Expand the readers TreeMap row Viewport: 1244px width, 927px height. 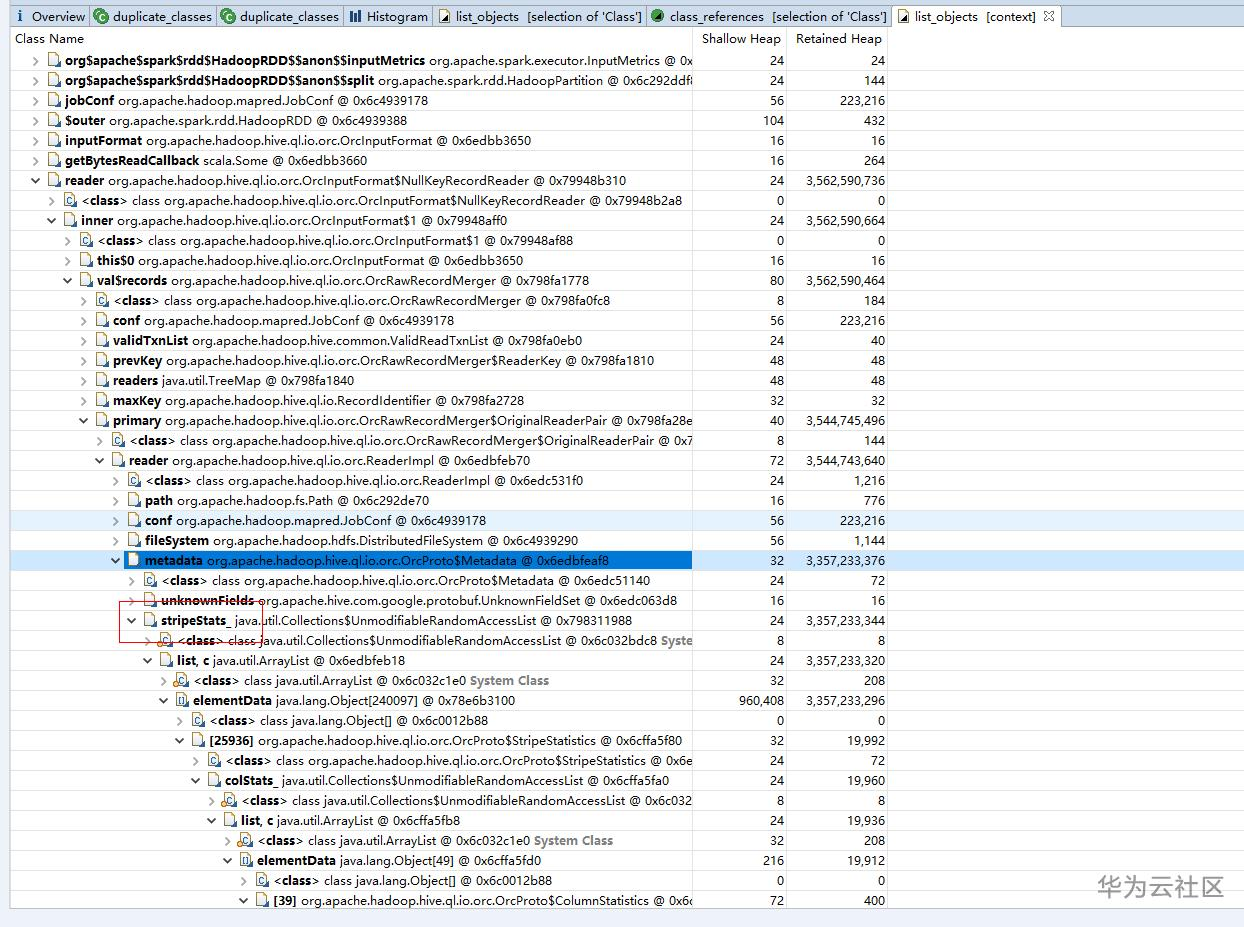(84, 380)
